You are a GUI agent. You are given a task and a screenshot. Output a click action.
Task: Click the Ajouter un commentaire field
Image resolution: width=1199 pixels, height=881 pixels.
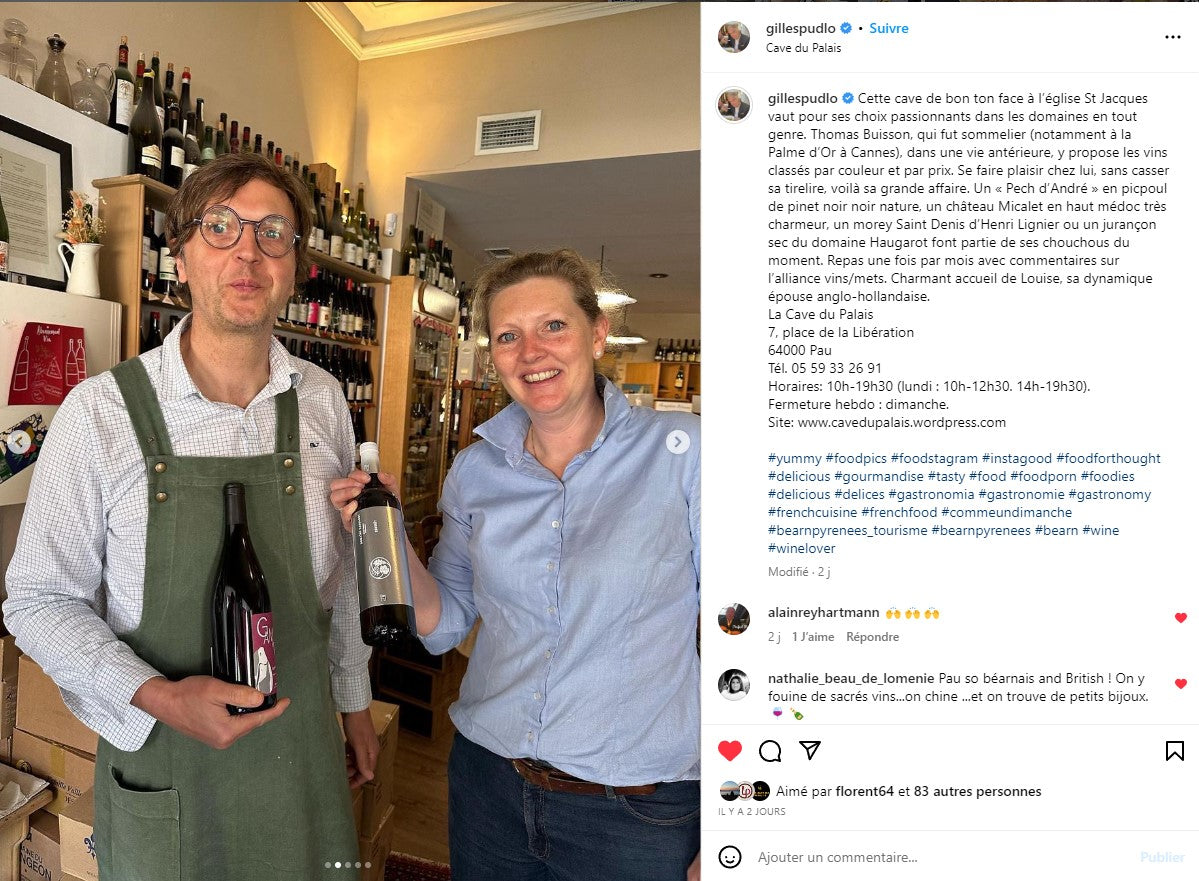[941, 857]
